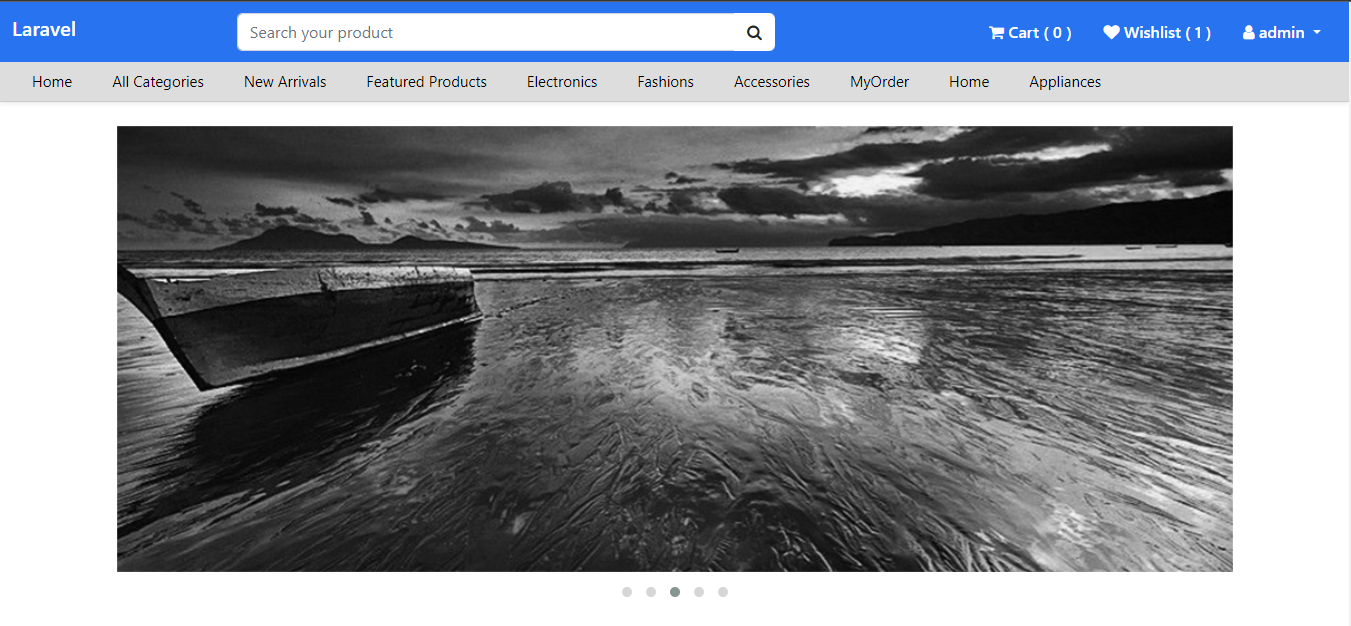
Task: Click the user icon beside admin
Action: [x=1248, y=31]
